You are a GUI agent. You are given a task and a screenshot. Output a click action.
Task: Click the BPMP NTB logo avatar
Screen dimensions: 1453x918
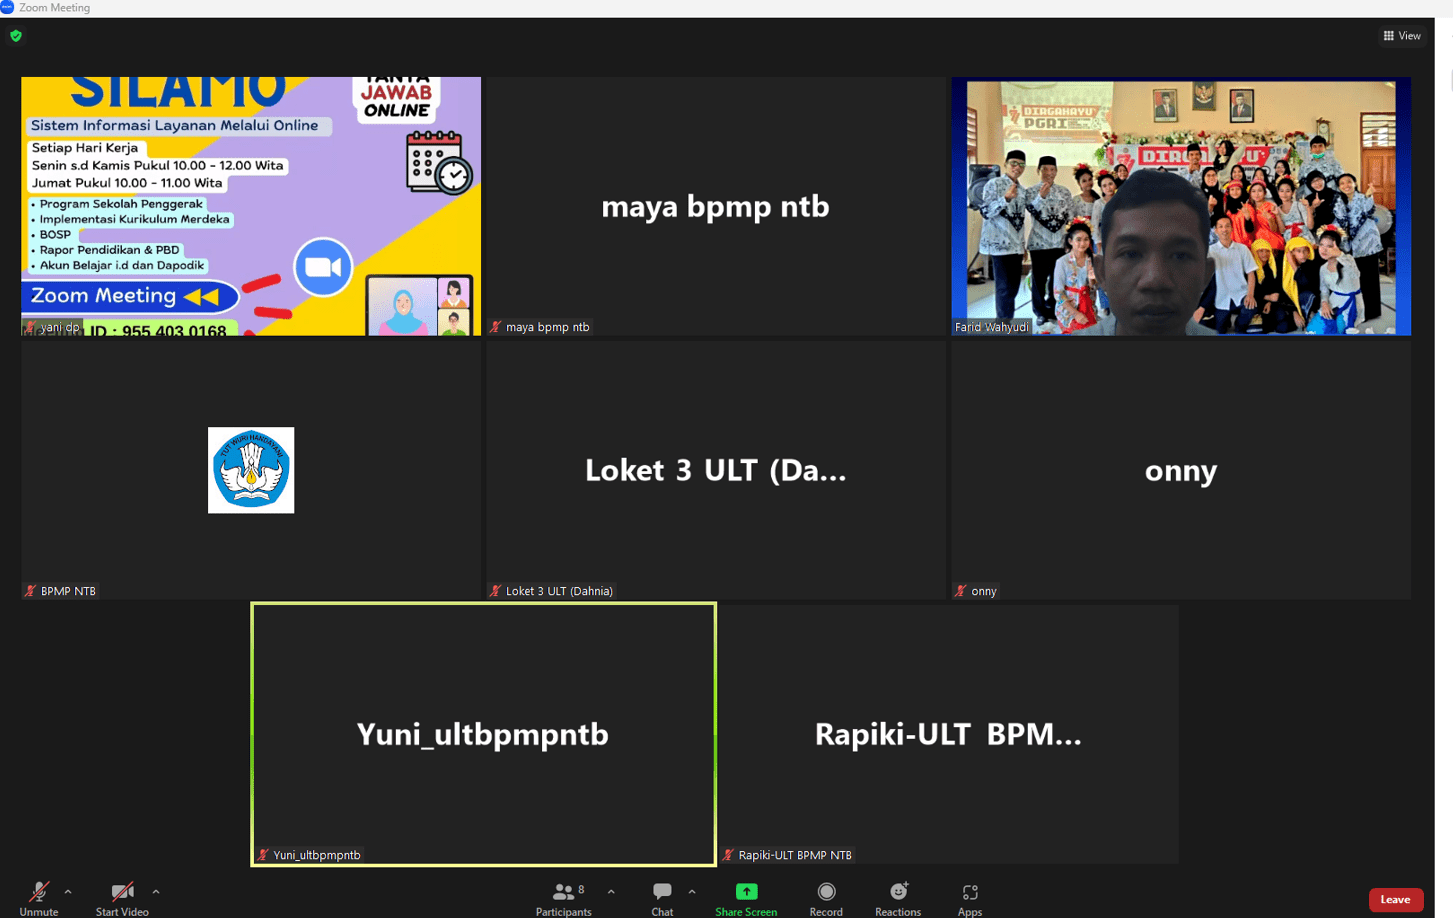coord(251,470)
